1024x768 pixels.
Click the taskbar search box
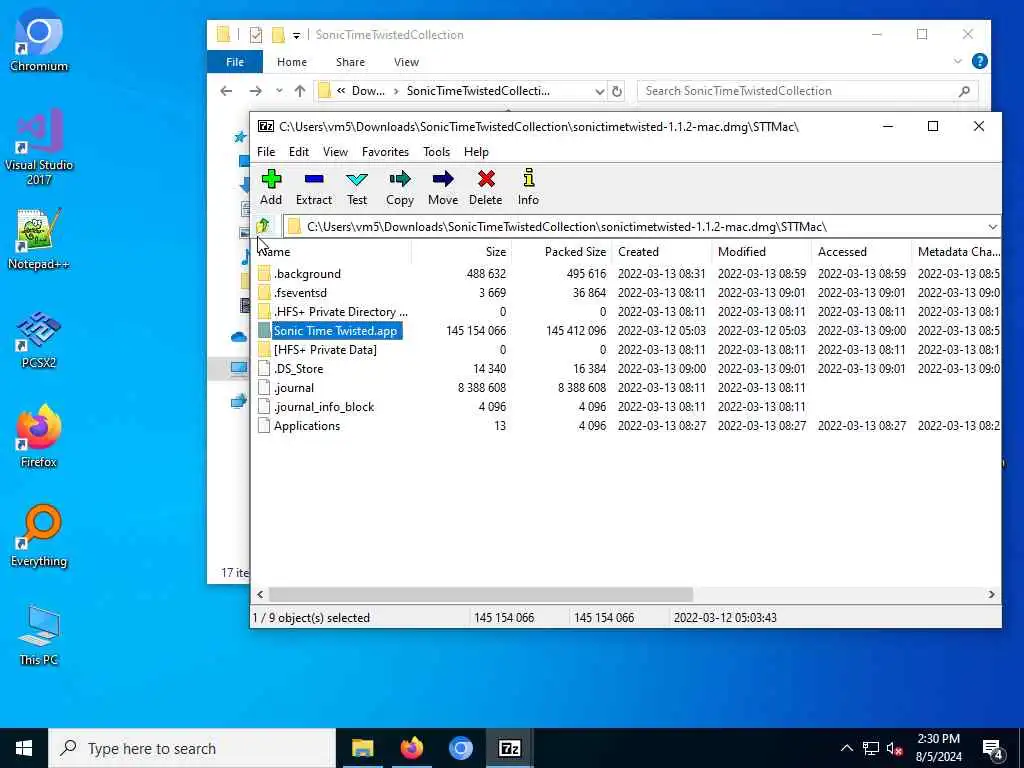click(x=192, y=748)
